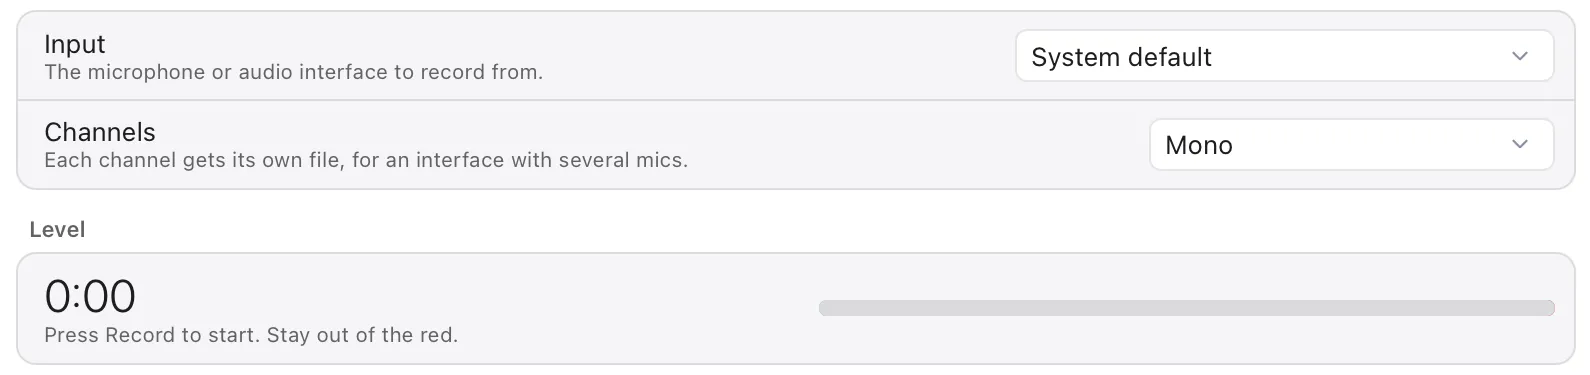Click the middle of the level meter track
The width and height of the screenshot is (1590, 375).
pos(1186,308)
